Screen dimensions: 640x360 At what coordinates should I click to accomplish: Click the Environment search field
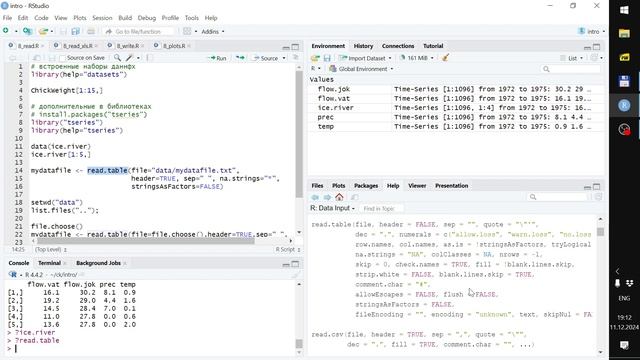click(x=571, y=69)
